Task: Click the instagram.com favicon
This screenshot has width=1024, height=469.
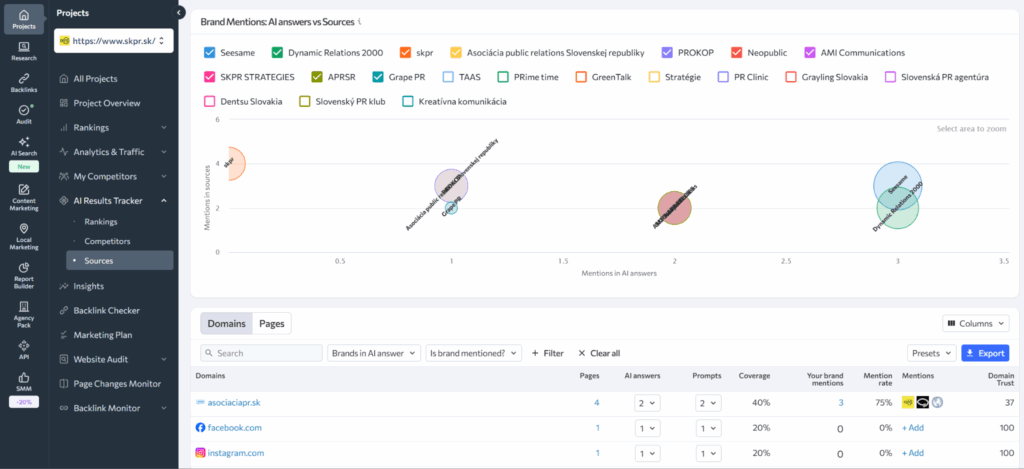Action: (200, 453)
